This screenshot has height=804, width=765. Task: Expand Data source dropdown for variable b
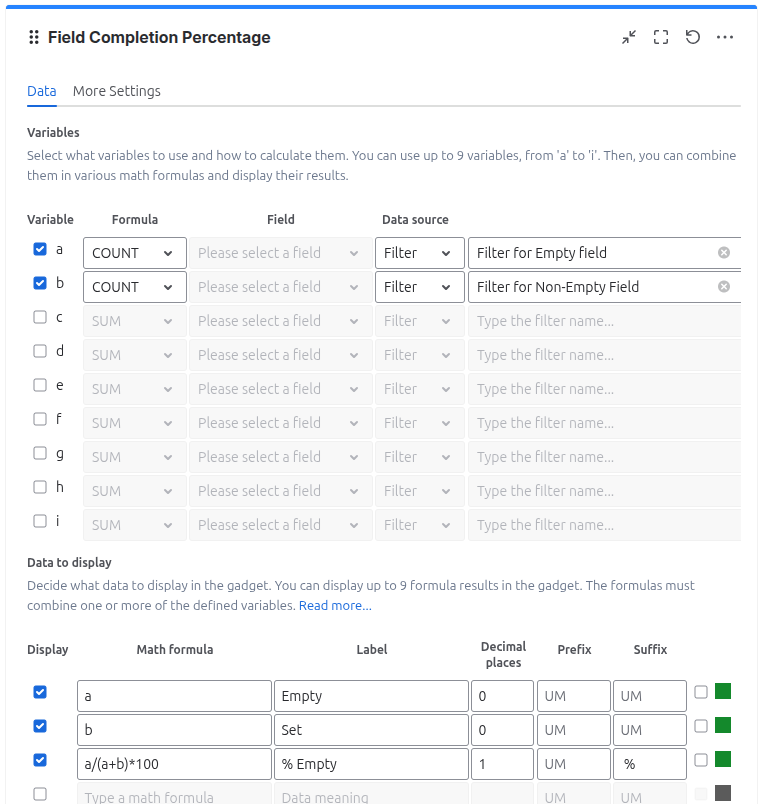click(419, 287)
